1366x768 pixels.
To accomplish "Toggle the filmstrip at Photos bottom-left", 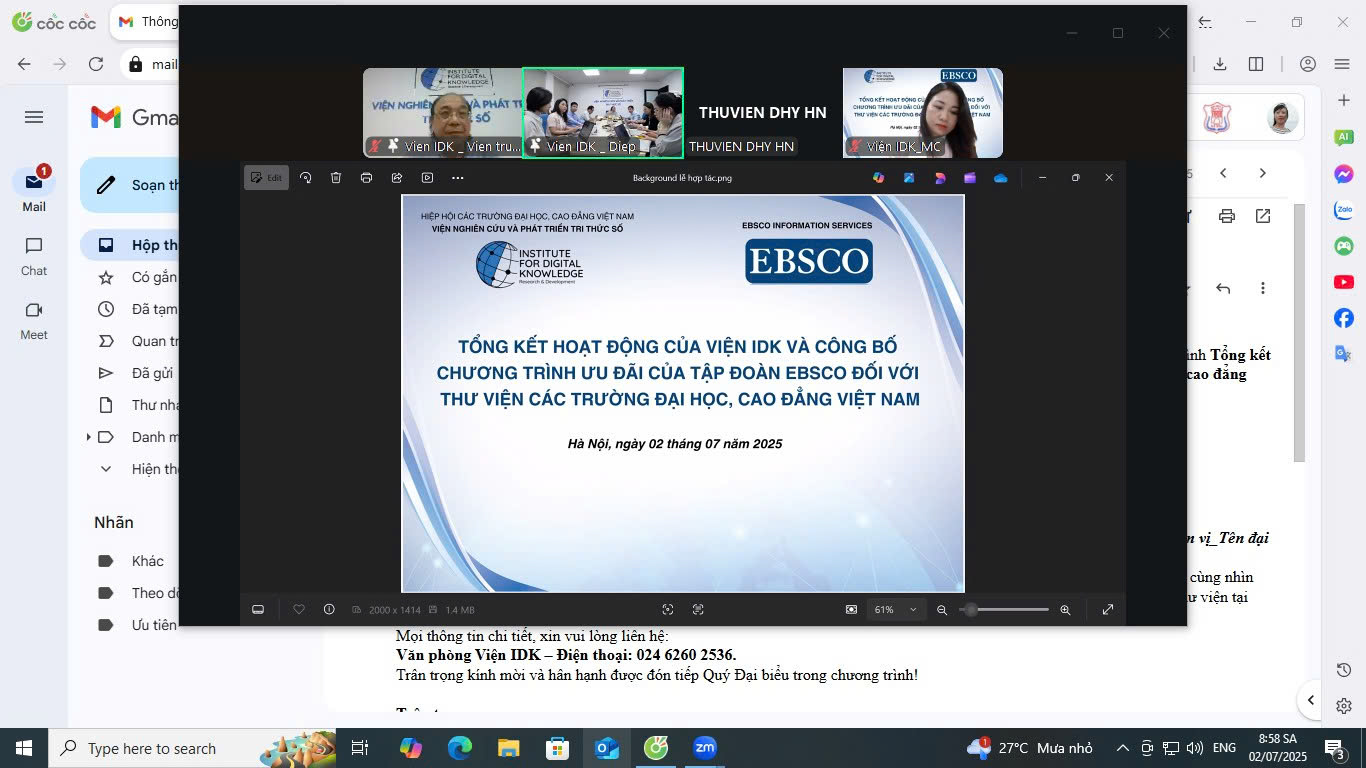I will click(258, 610).
